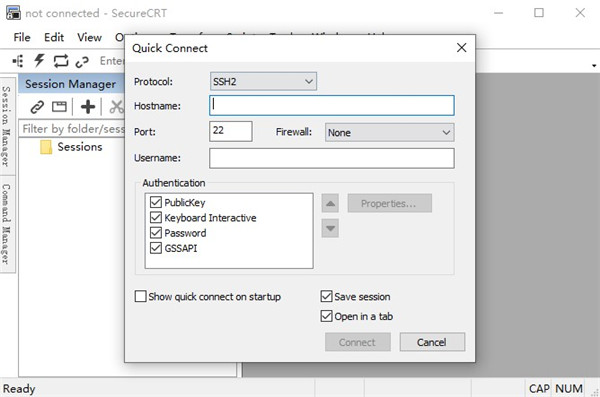The width and height of the screenshot is (600, 397).
Task: Click the Connect button
Action: point(357,342)
